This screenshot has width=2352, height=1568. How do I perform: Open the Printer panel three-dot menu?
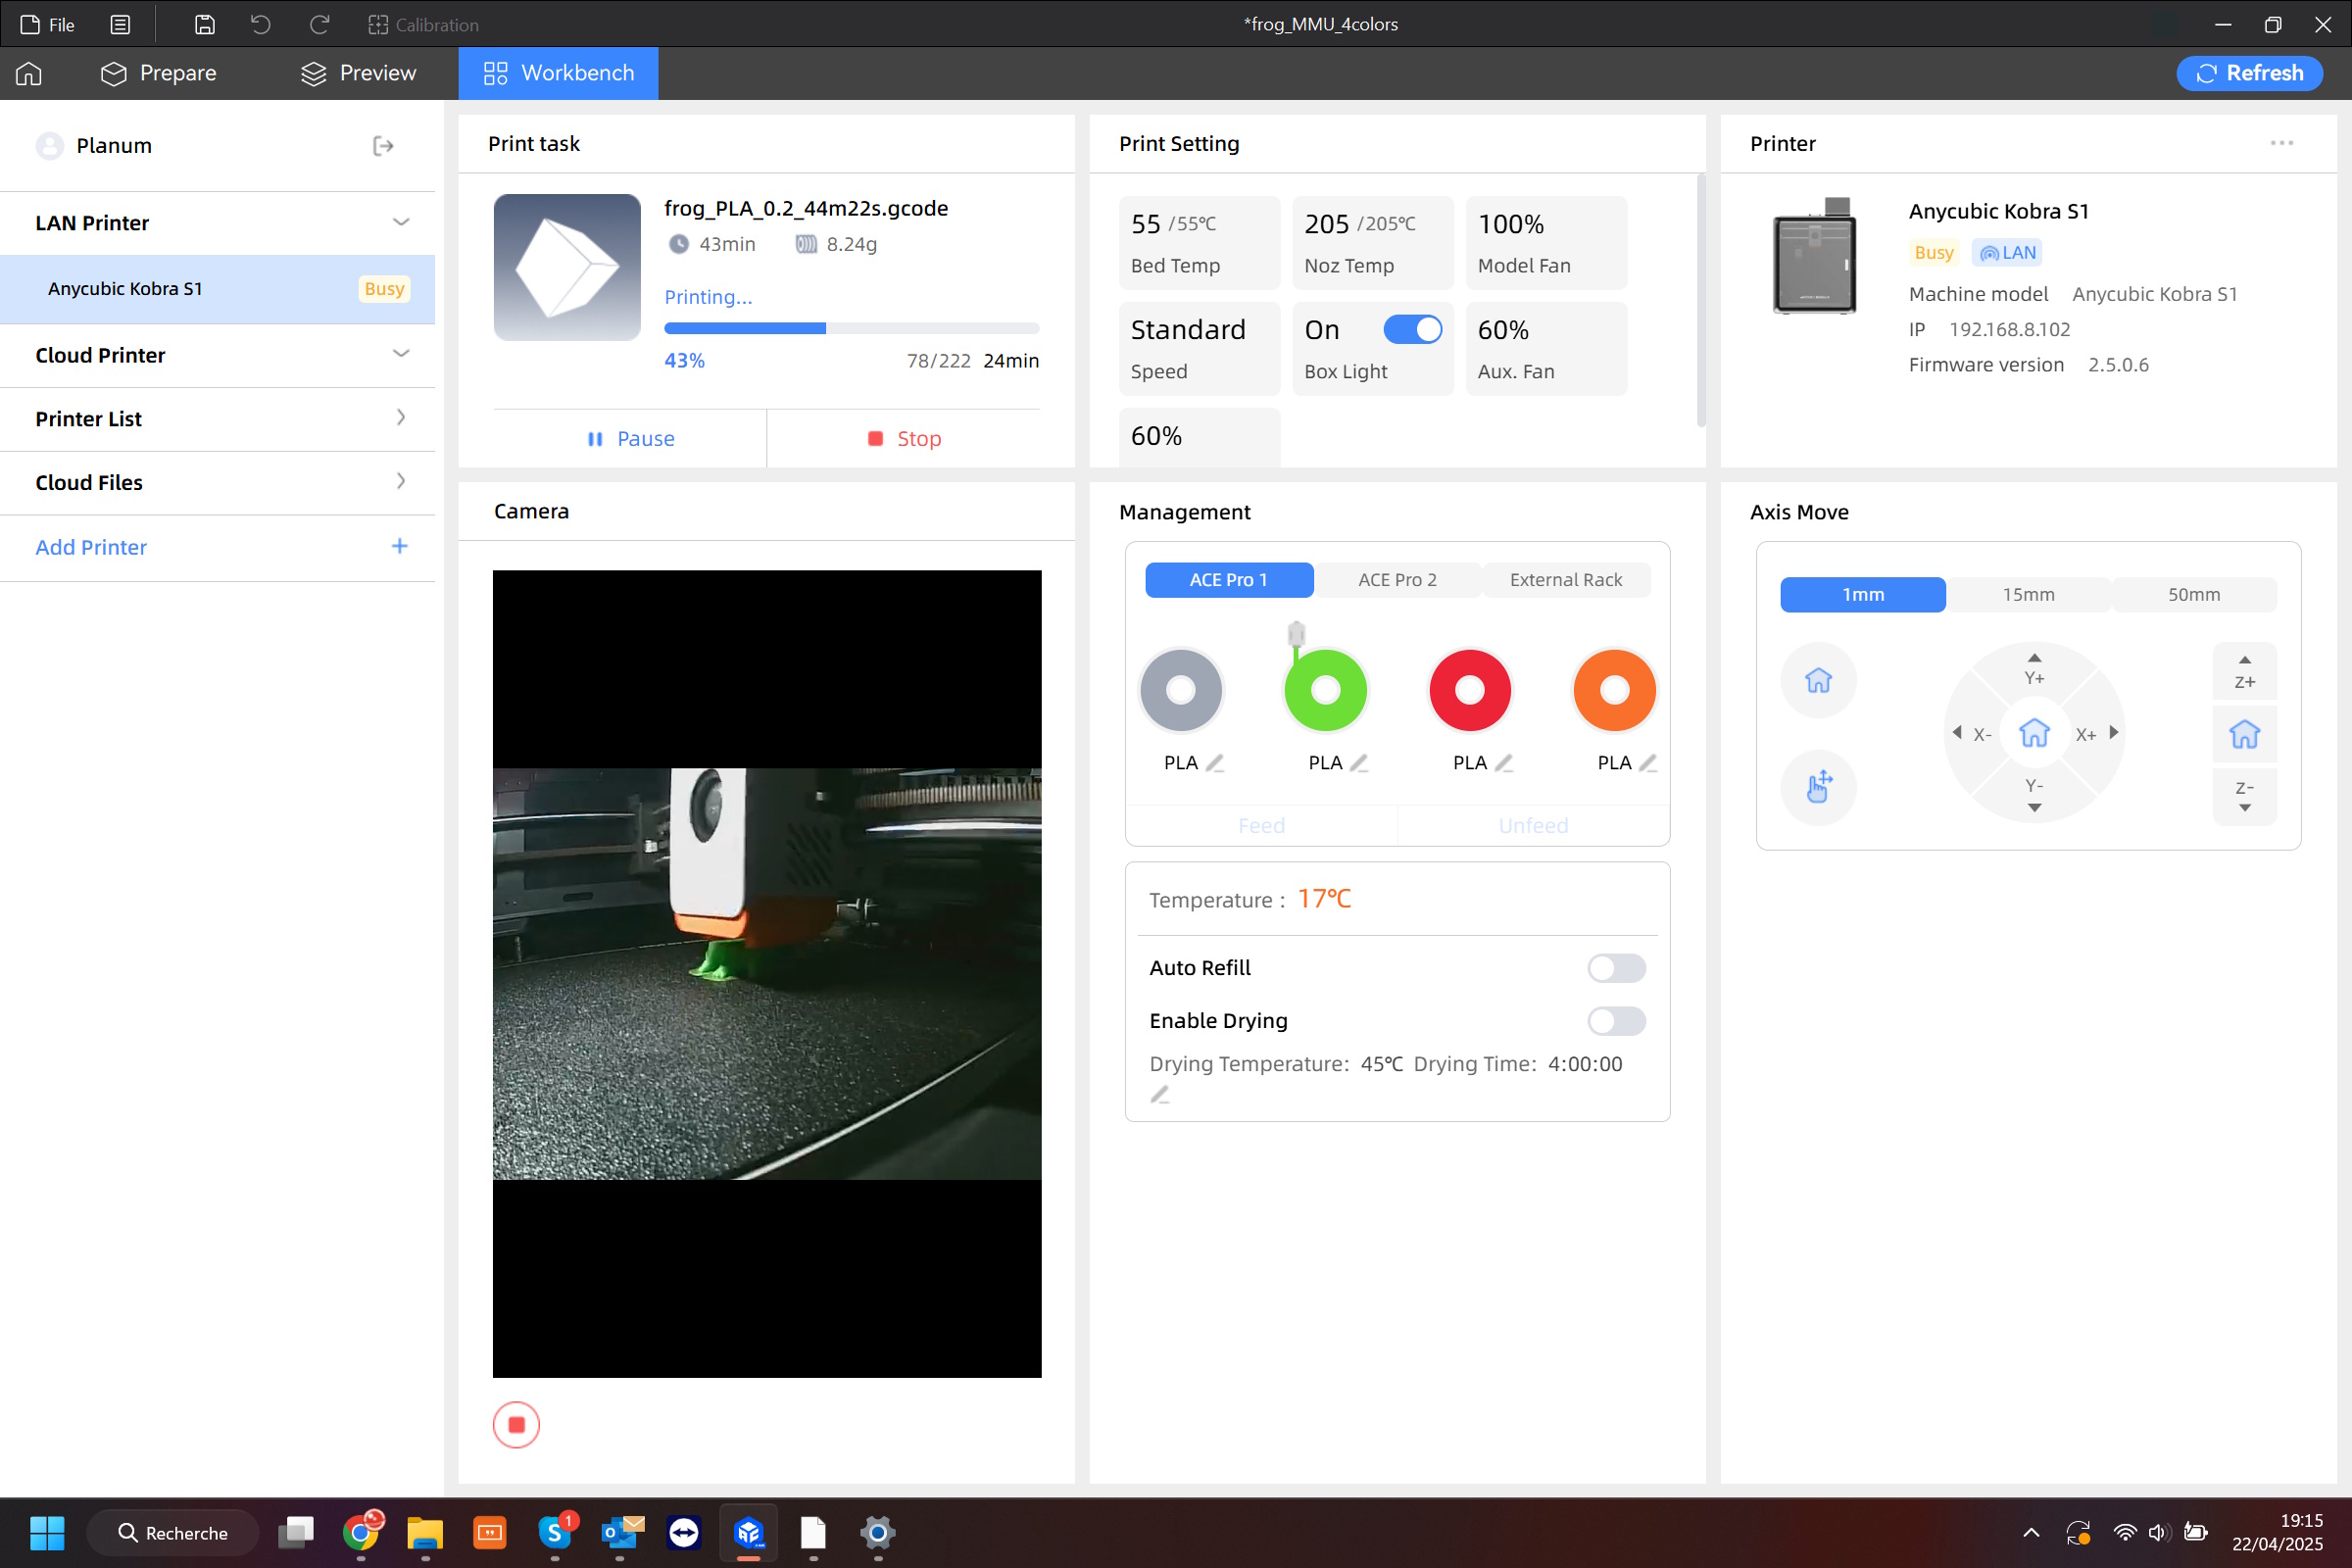tap(2282, 143)
